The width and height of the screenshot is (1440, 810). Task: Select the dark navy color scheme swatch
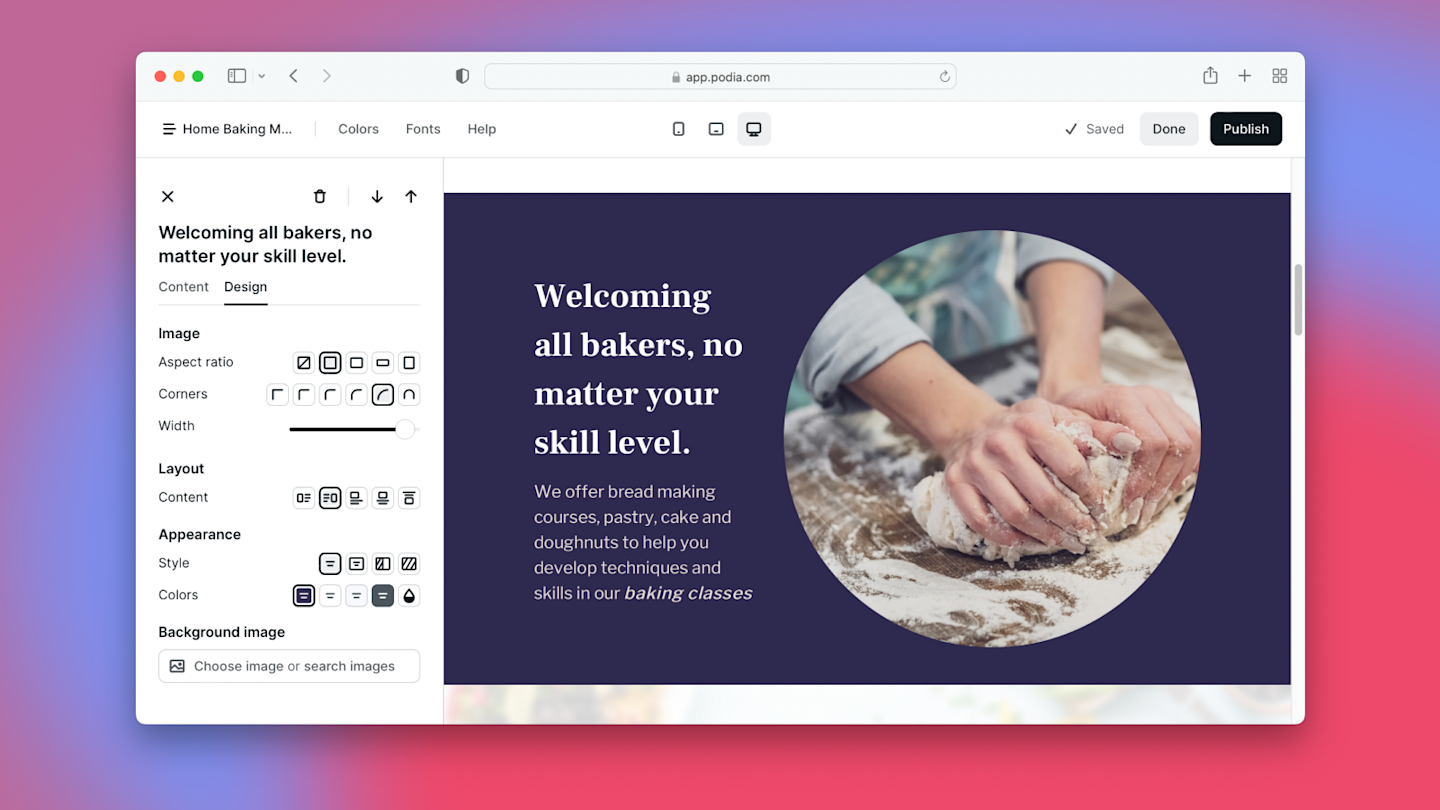304,596
